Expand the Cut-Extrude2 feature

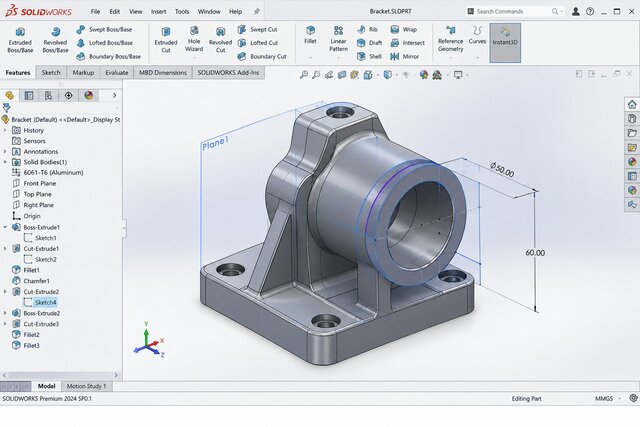5,291
